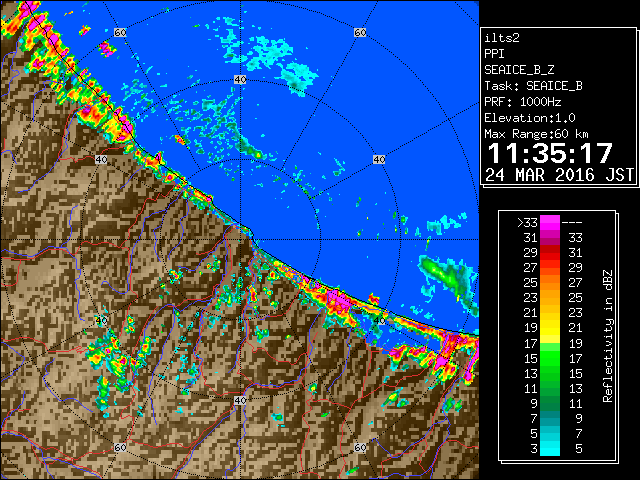640x480 pixels.
Task: Select the "Elevation:1.0" text
Action: coord(530,118)
